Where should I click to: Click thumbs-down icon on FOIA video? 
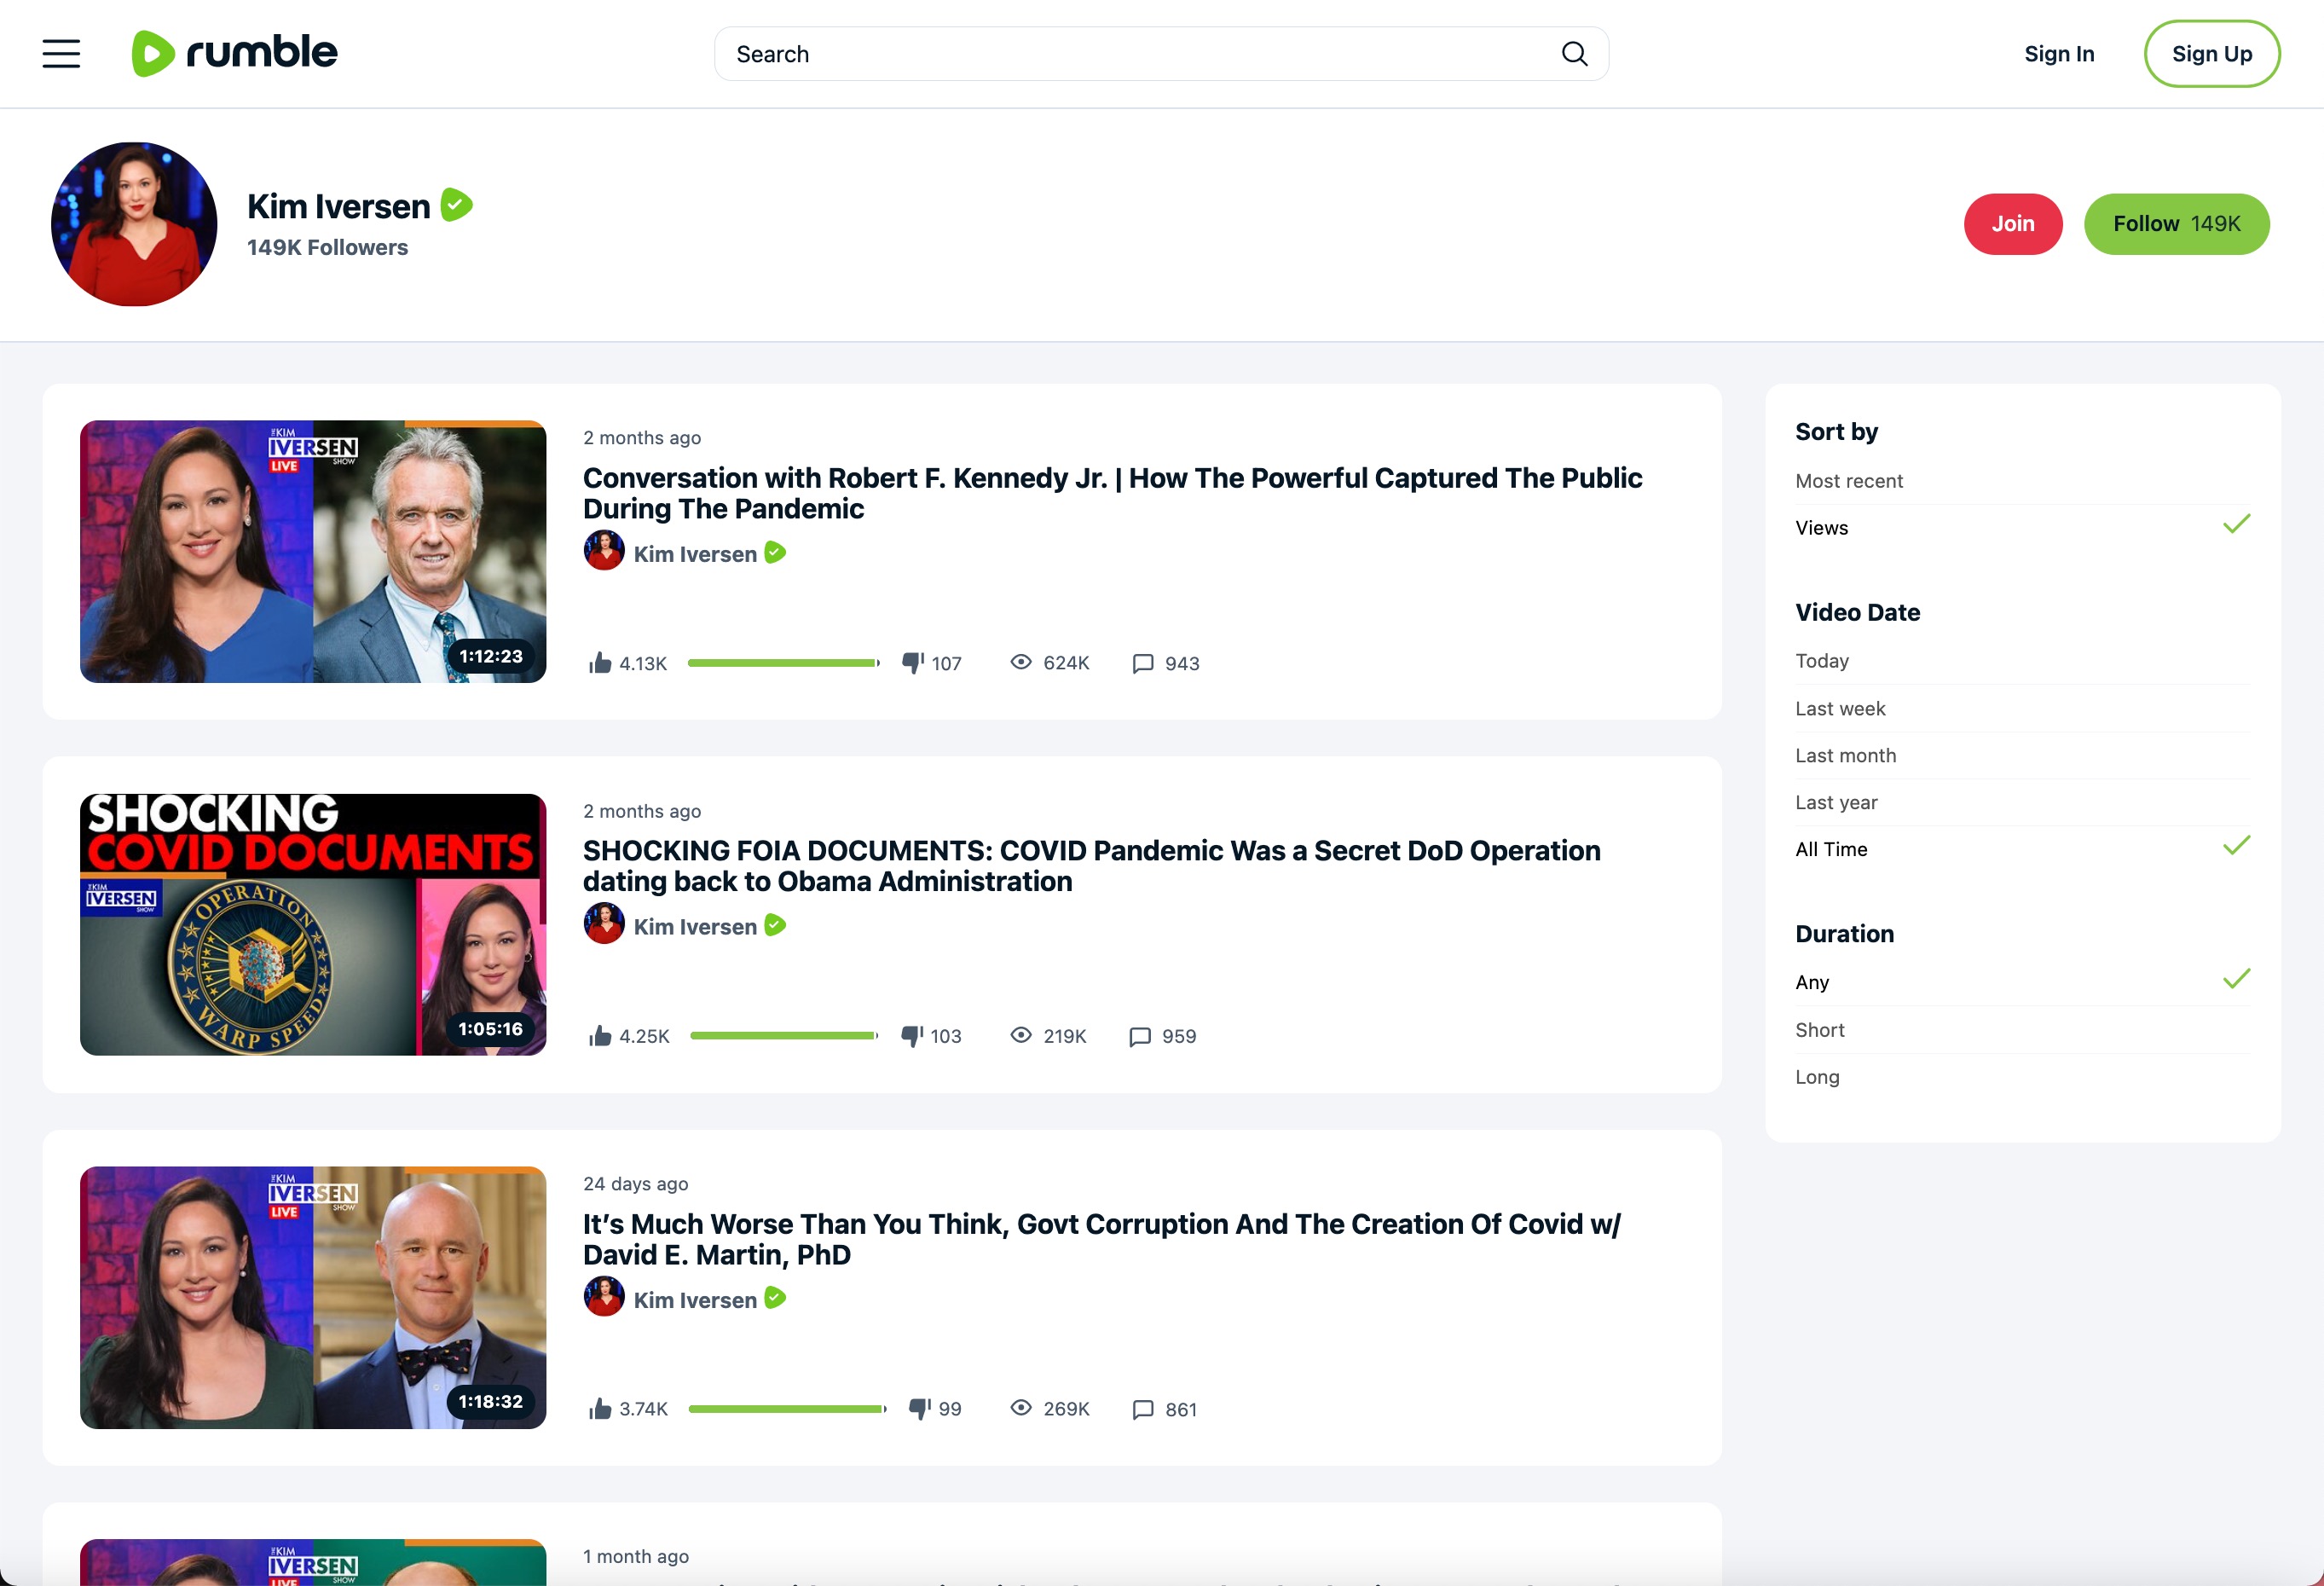[x=912, y=1036]
